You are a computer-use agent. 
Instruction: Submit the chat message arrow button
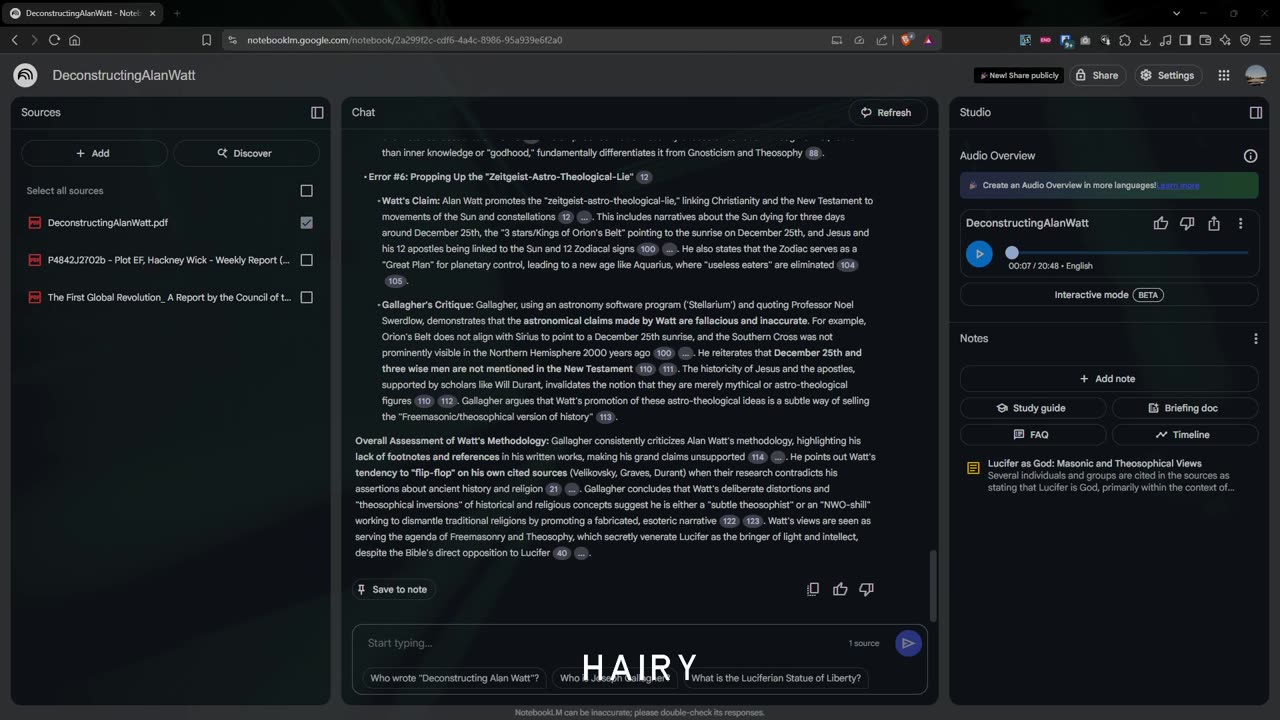(x=908, y=643)
